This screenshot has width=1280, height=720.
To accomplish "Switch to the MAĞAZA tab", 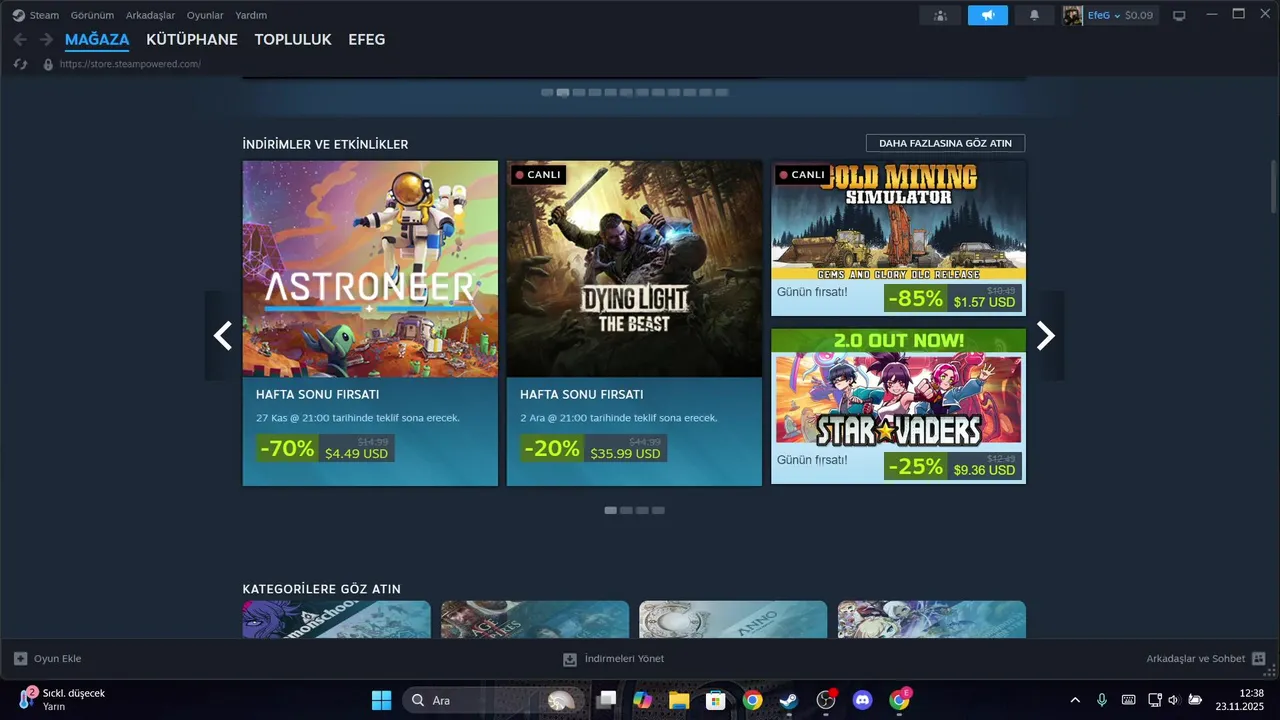I will point(97,40).
